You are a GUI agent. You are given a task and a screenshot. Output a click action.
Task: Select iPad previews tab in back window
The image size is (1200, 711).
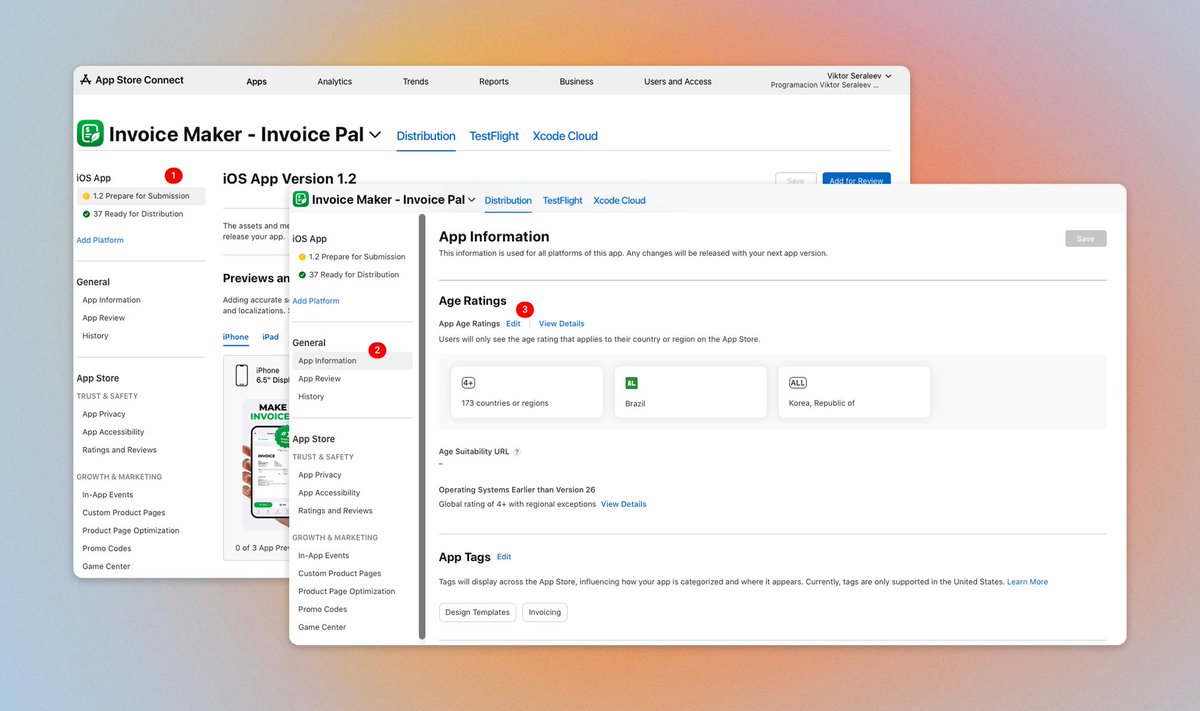[271, 337]
